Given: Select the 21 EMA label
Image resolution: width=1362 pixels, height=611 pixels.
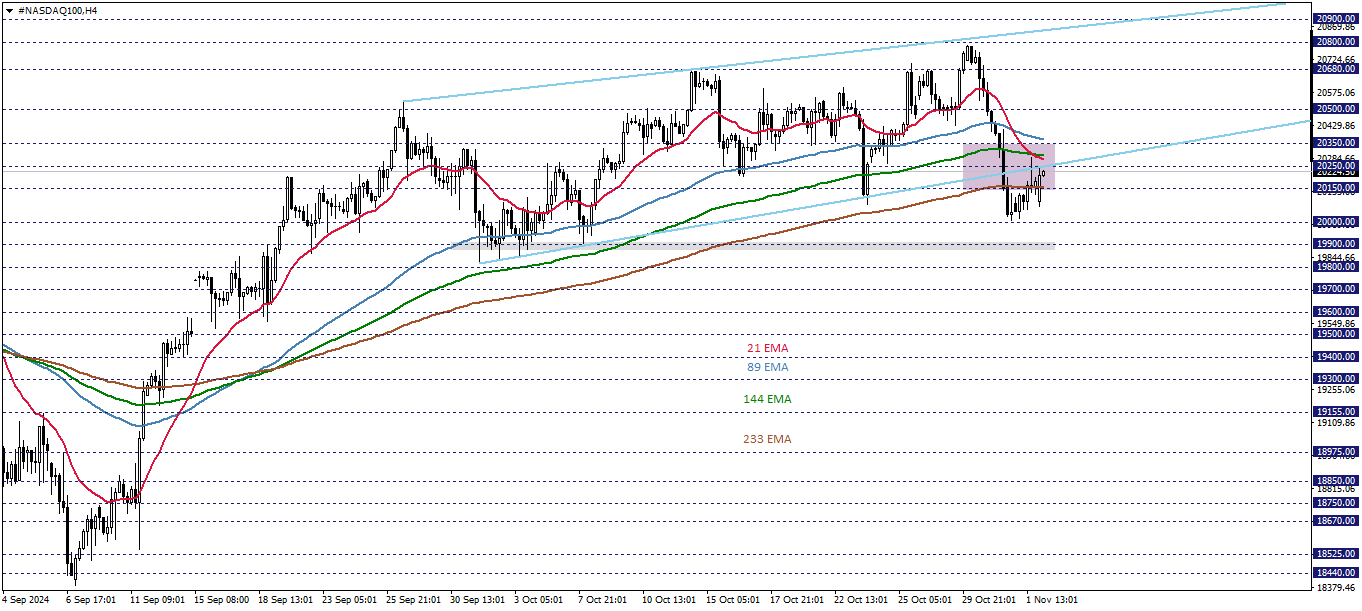Looking at the screenshot, I should point(768,348).
